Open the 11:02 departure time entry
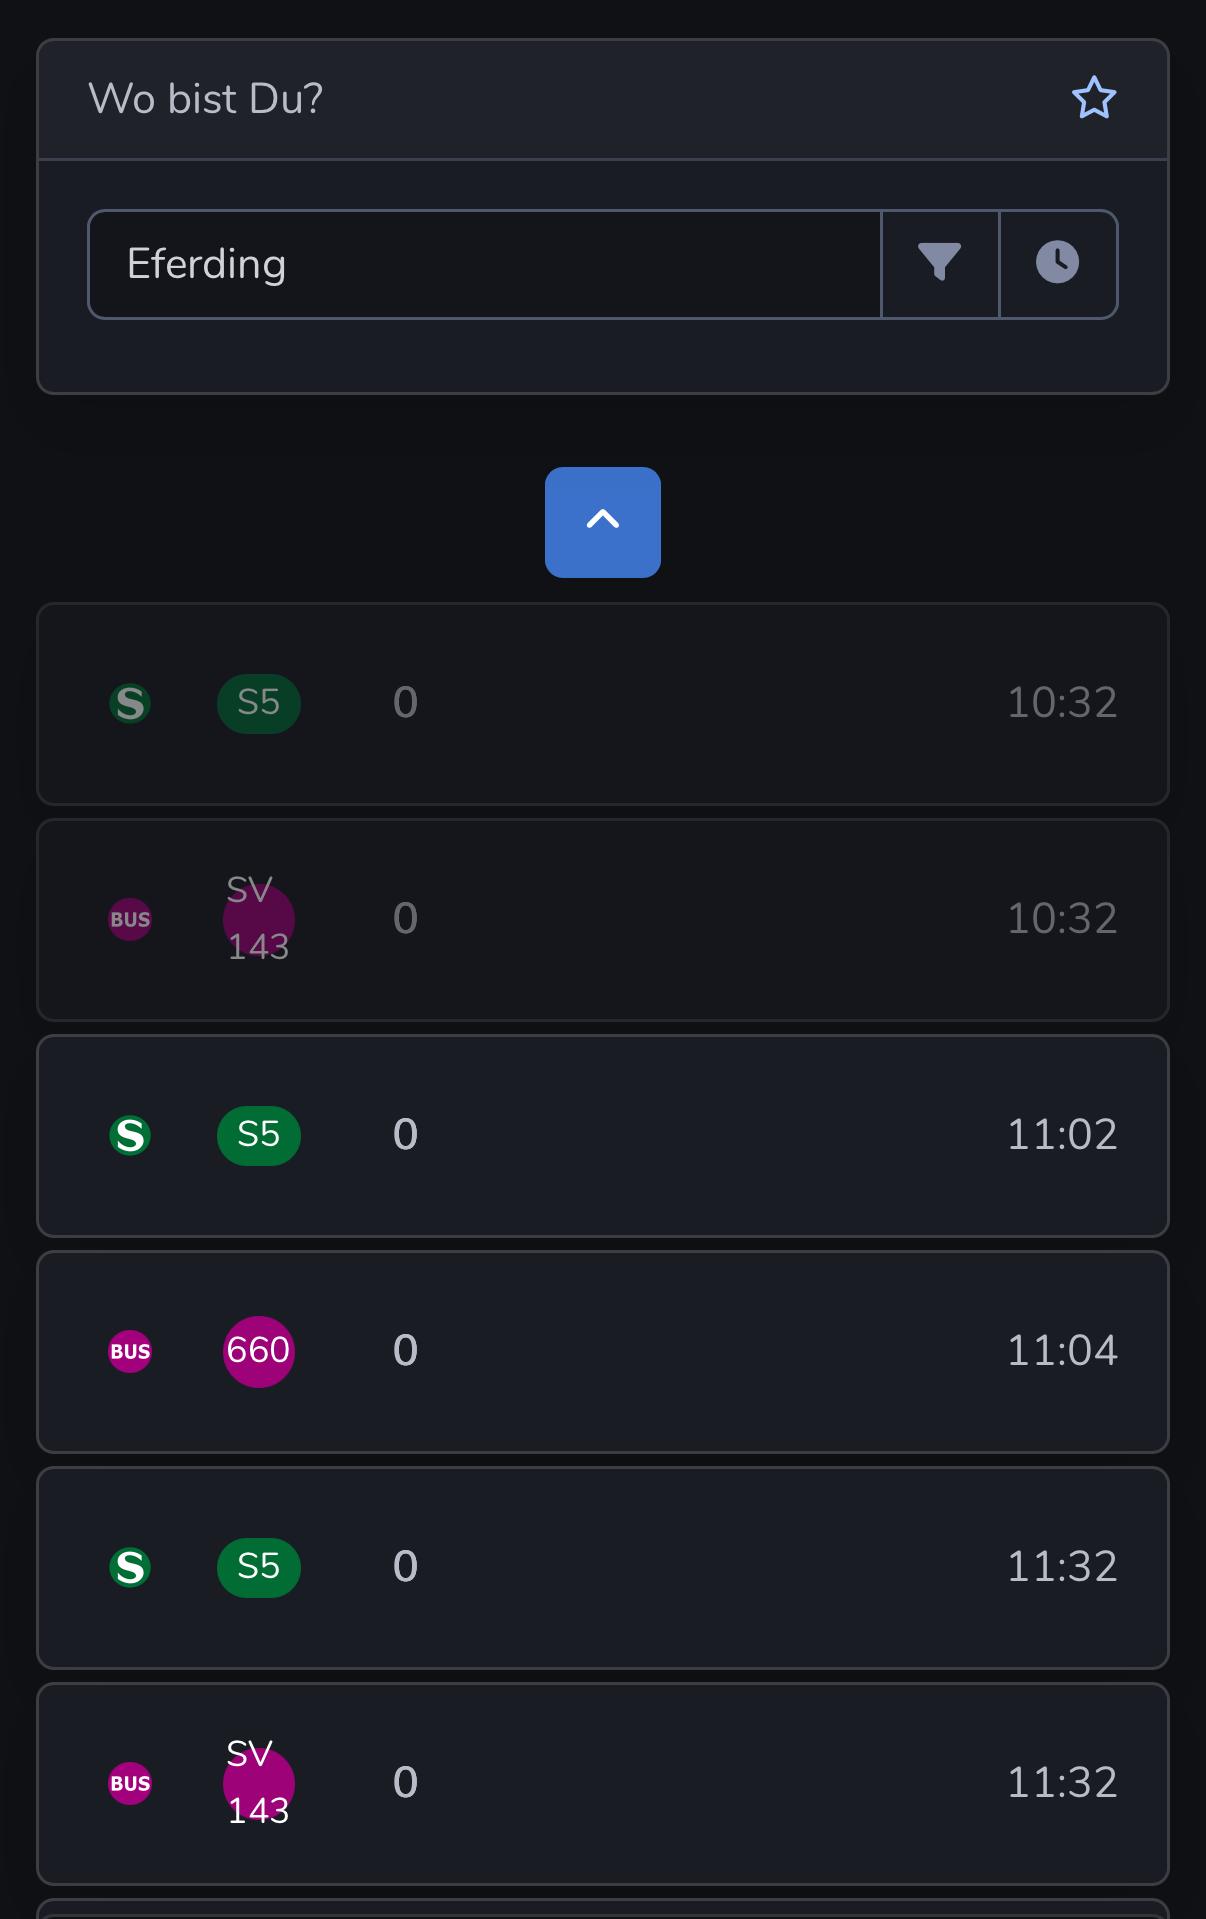The width and height of the screenshot is (1206, 1919). [x=1062, y=1135]
